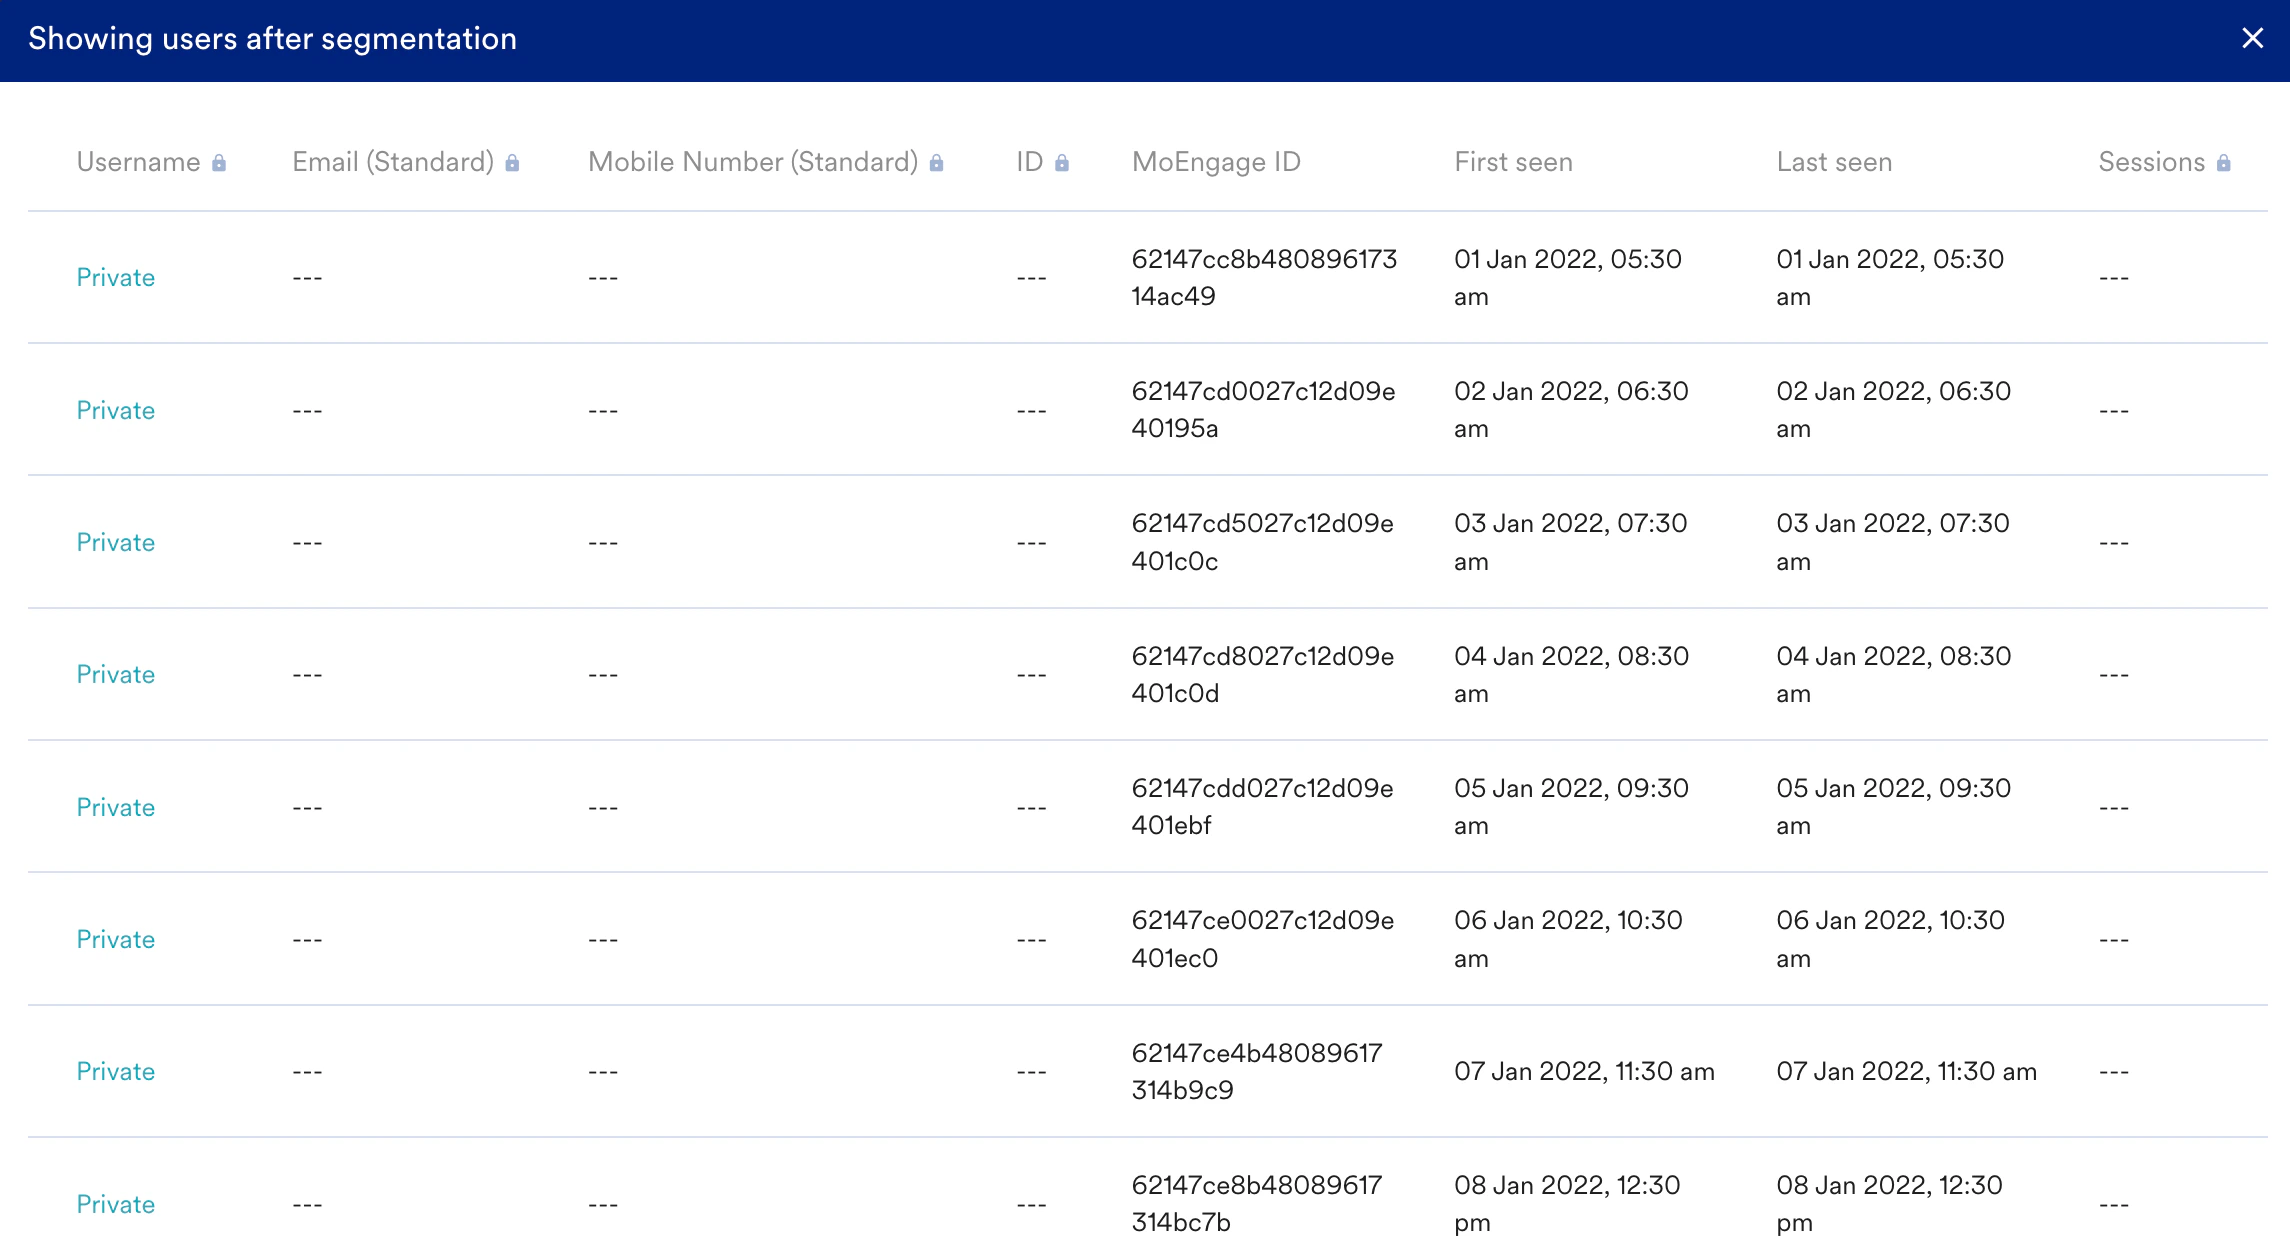Click the MoEngage ID column header
The image size is (2290, 1246).
point(1215,162)
